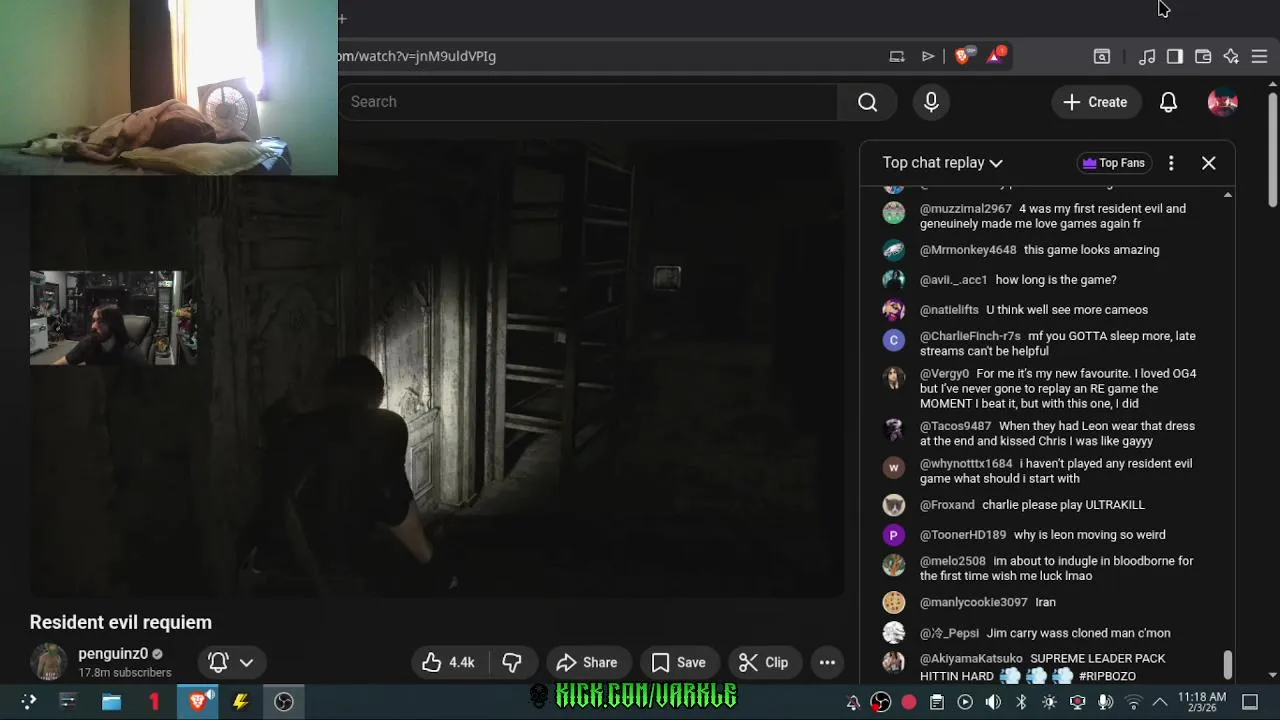Click the Wi-Fi network tray icon

click(x=1133, y=702)
